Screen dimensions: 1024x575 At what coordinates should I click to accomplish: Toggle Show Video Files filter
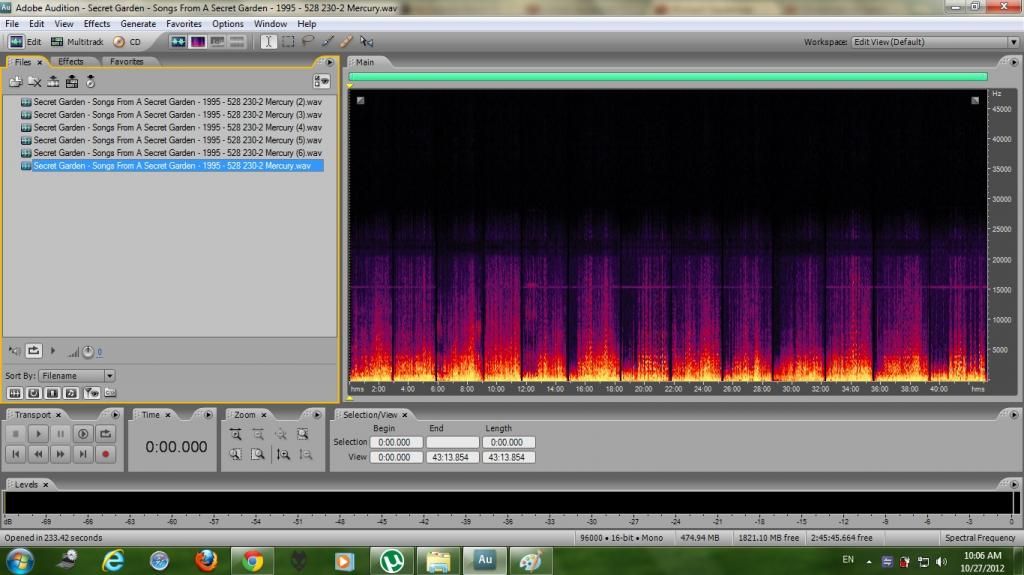point(52,393)
